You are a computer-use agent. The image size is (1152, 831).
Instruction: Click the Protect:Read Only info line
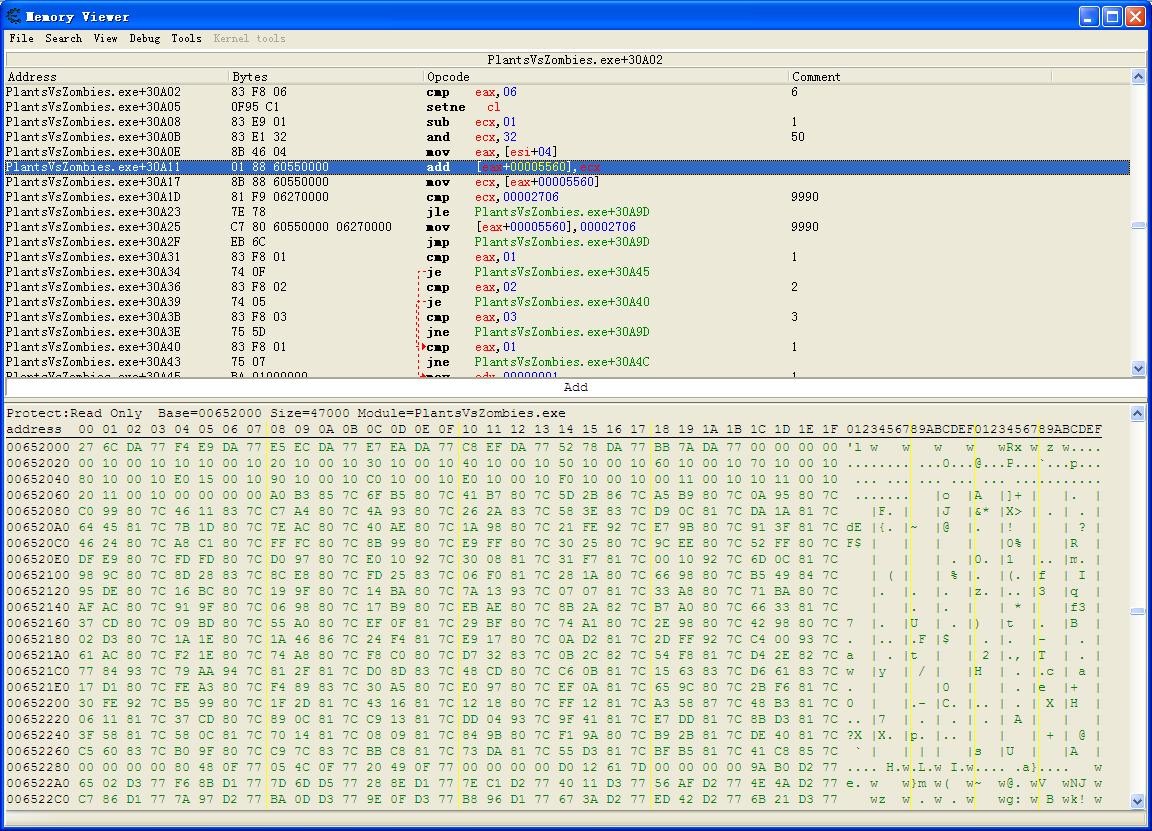[286, 413]
